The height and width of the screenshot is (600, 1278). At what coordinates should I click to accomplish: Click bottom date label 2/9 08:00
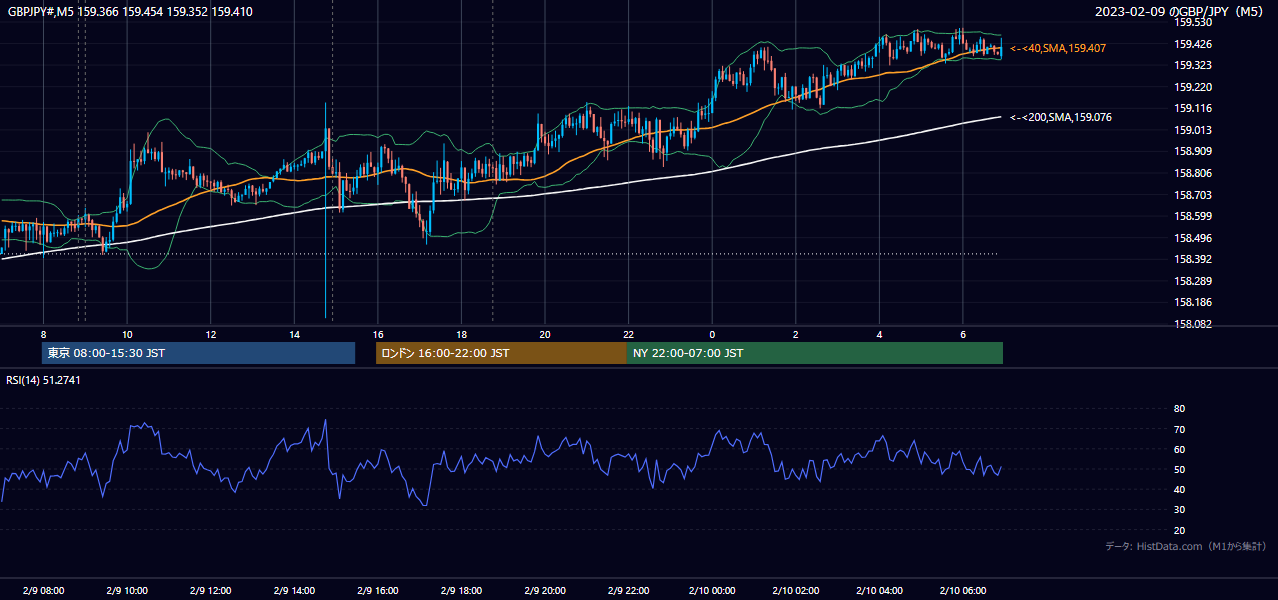tap(43, 591)
